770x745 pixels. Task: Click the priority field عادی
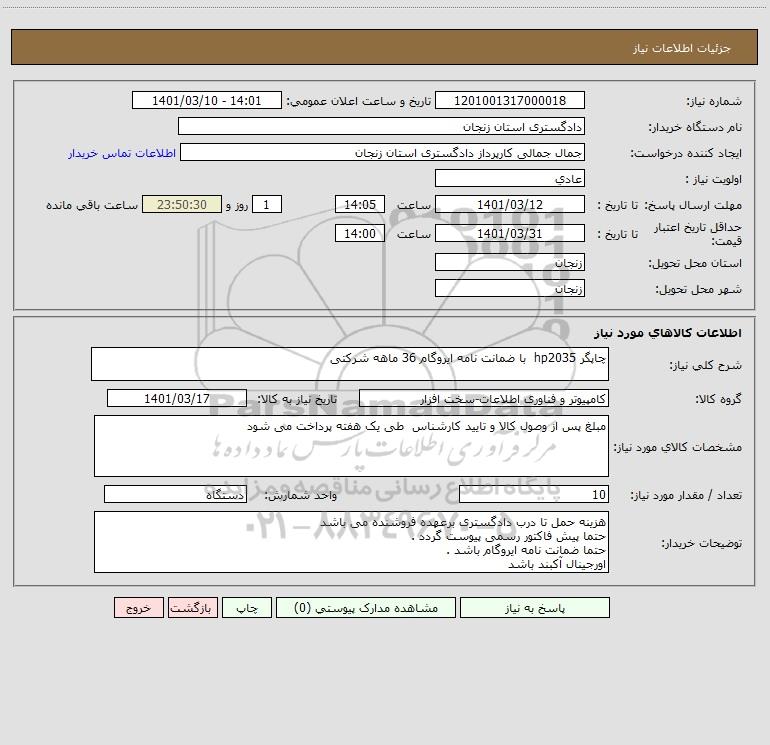pos(510,178)
